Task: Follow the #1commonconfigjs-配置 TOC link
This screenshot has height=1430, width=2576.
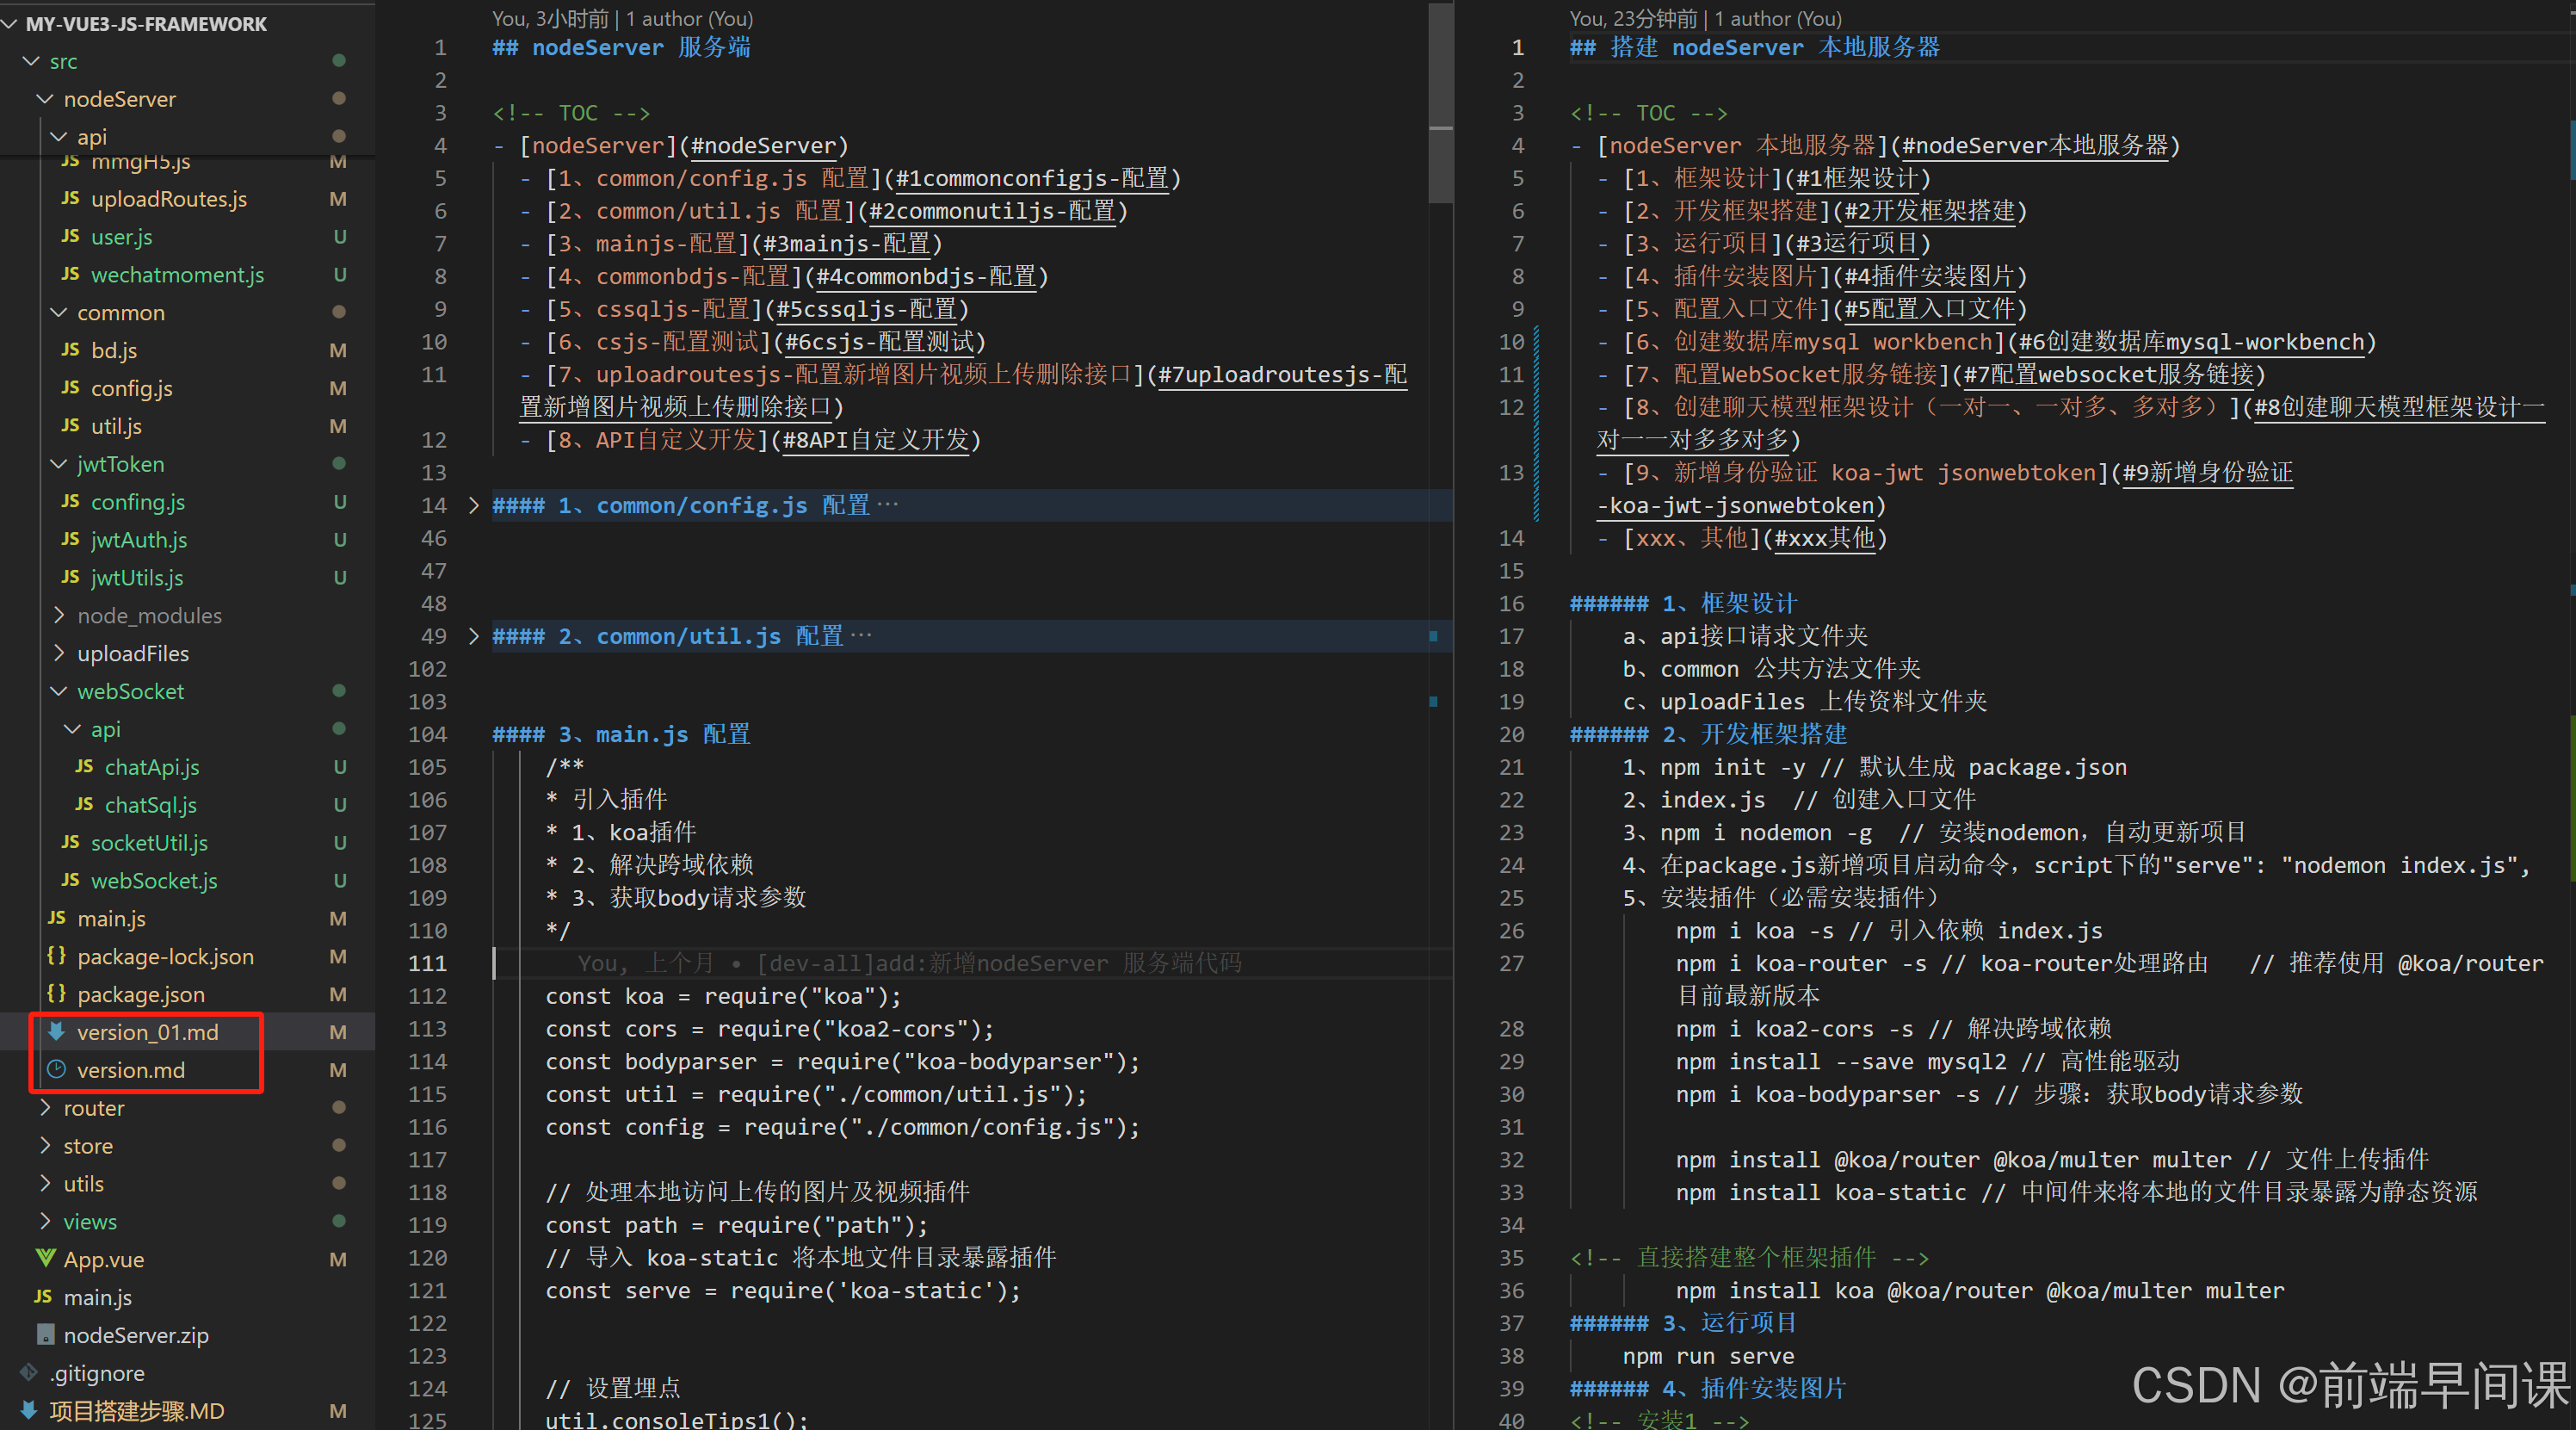Action: (x=1031, y=178)
